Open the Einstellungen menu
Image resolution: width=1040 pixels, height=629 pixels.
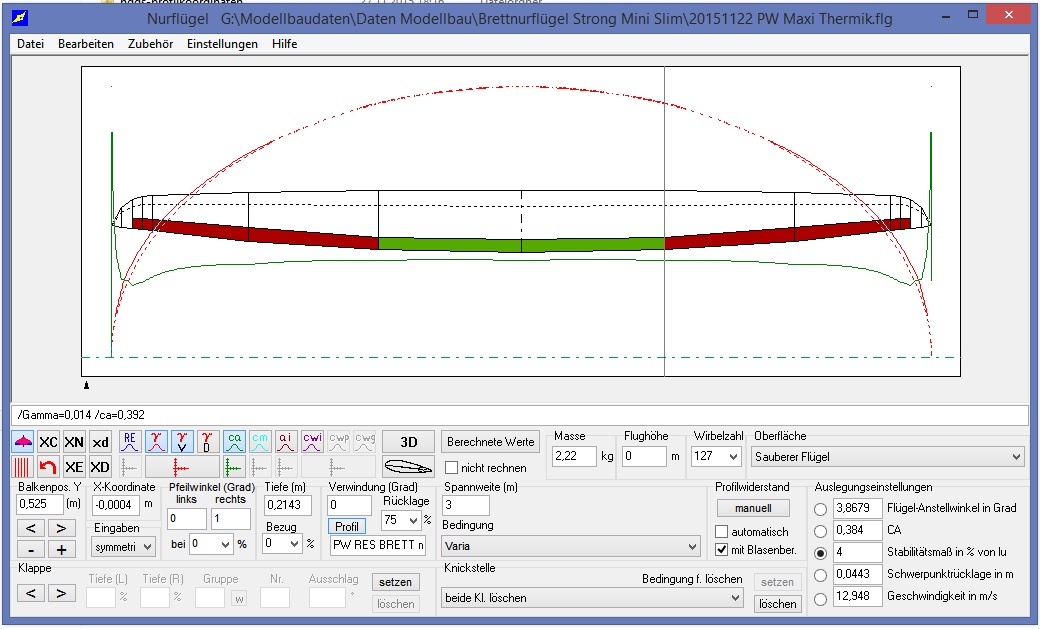222,44
